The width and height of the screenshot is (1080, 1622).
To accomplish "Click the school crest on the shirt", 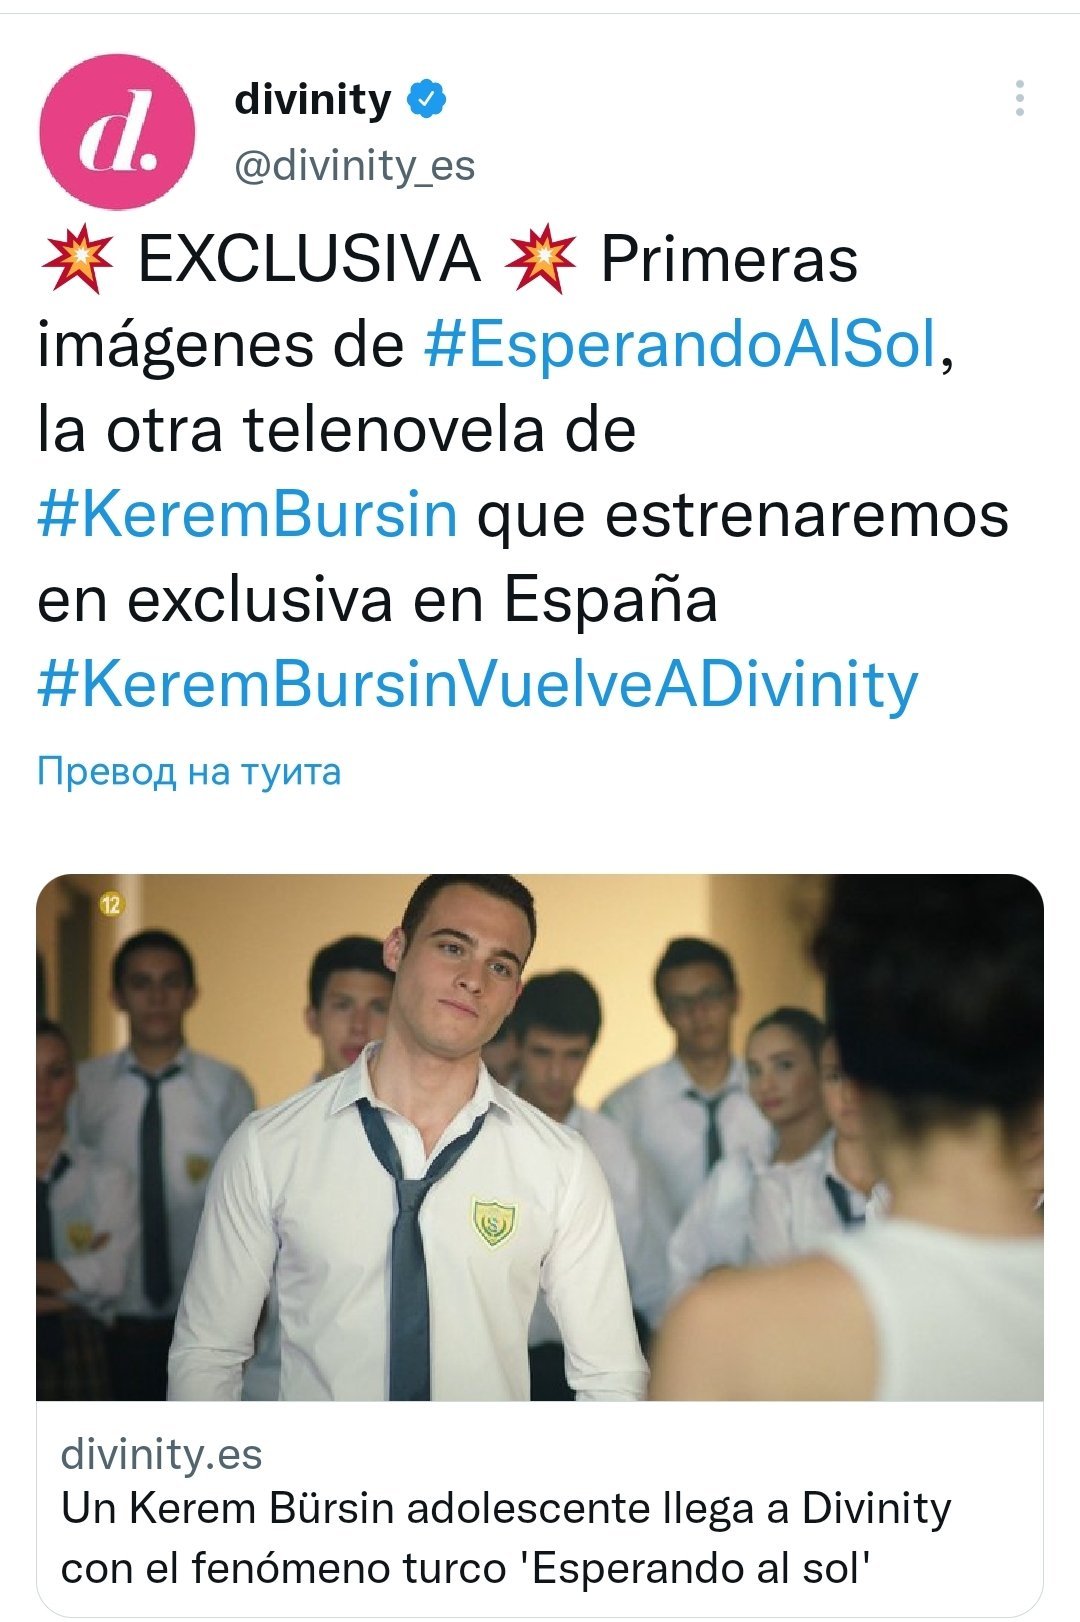I will pyautogui.click(x=492, y=1222).
